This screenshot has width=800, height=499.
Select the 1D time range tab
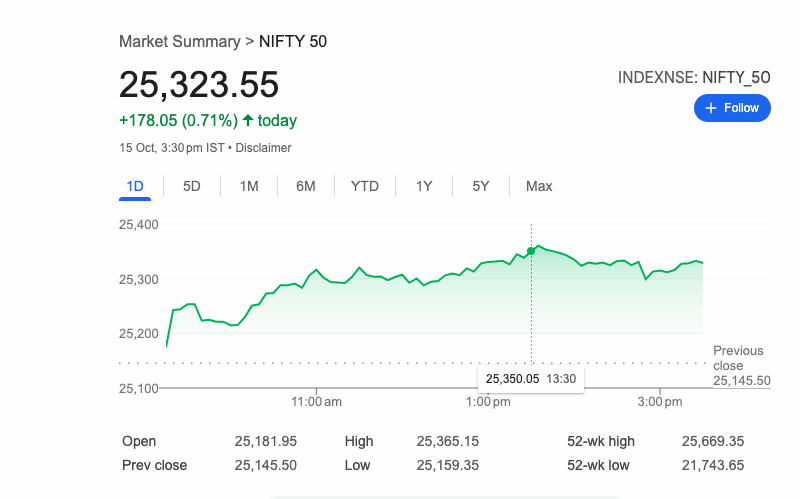pos(136,186)
